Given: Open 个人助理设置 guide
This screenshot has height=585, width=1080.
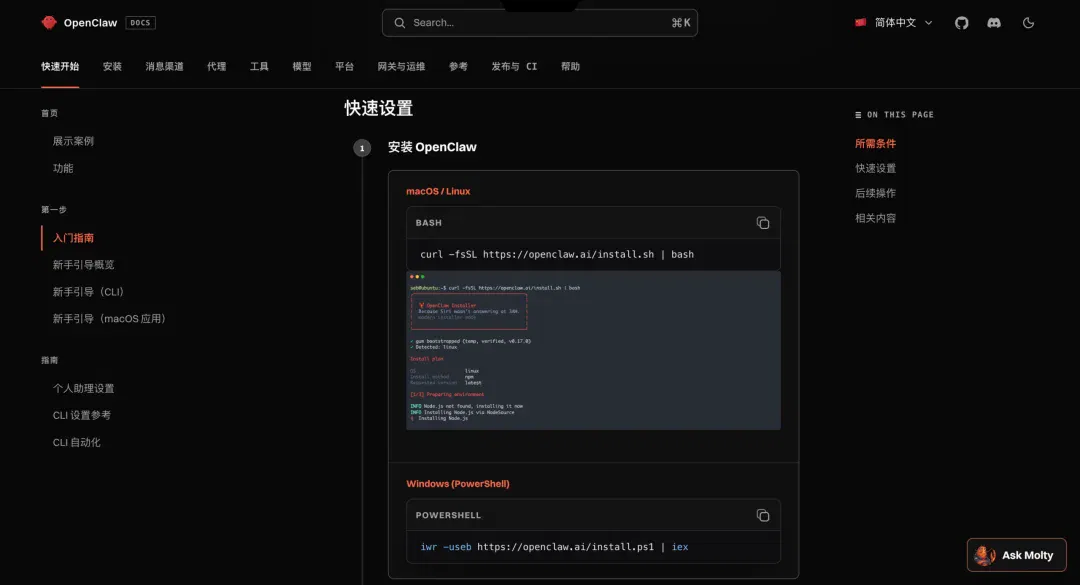Looking at the screenshot, I should [83, 388].
